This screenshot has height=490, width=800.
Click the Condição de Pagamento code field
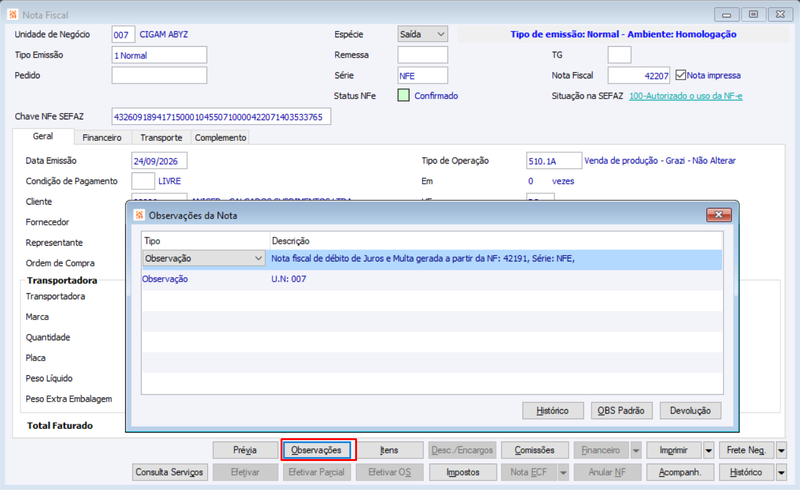143,181
